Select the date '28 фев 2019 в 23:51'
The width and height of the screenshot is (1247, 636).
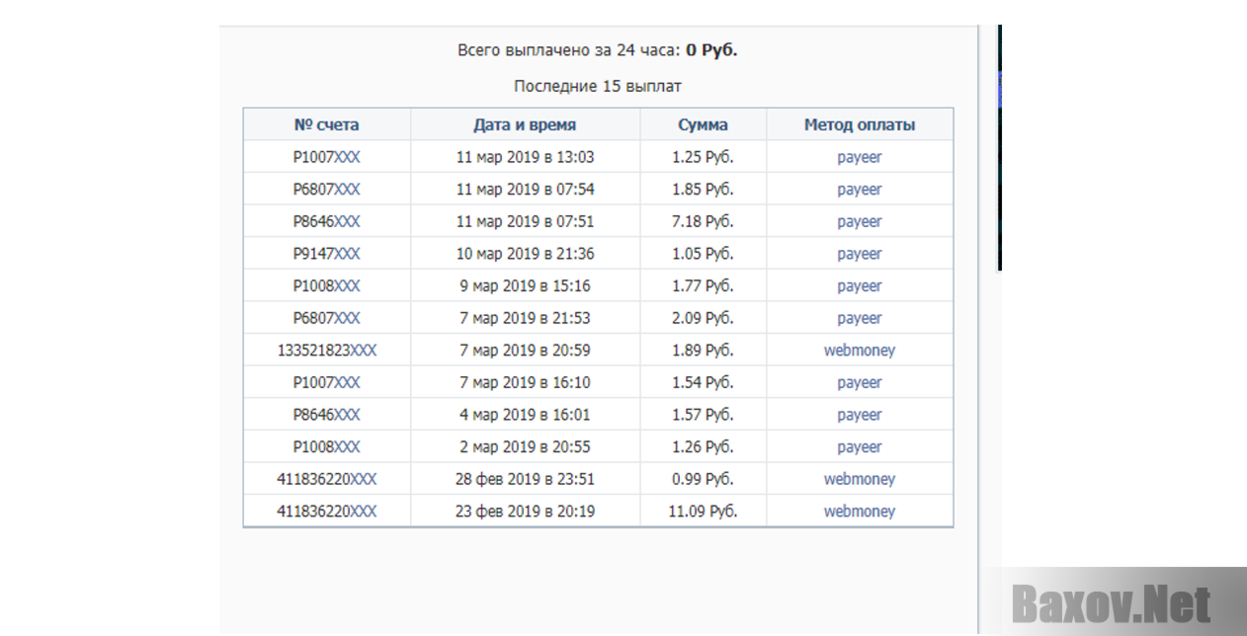tap(525, 479)
